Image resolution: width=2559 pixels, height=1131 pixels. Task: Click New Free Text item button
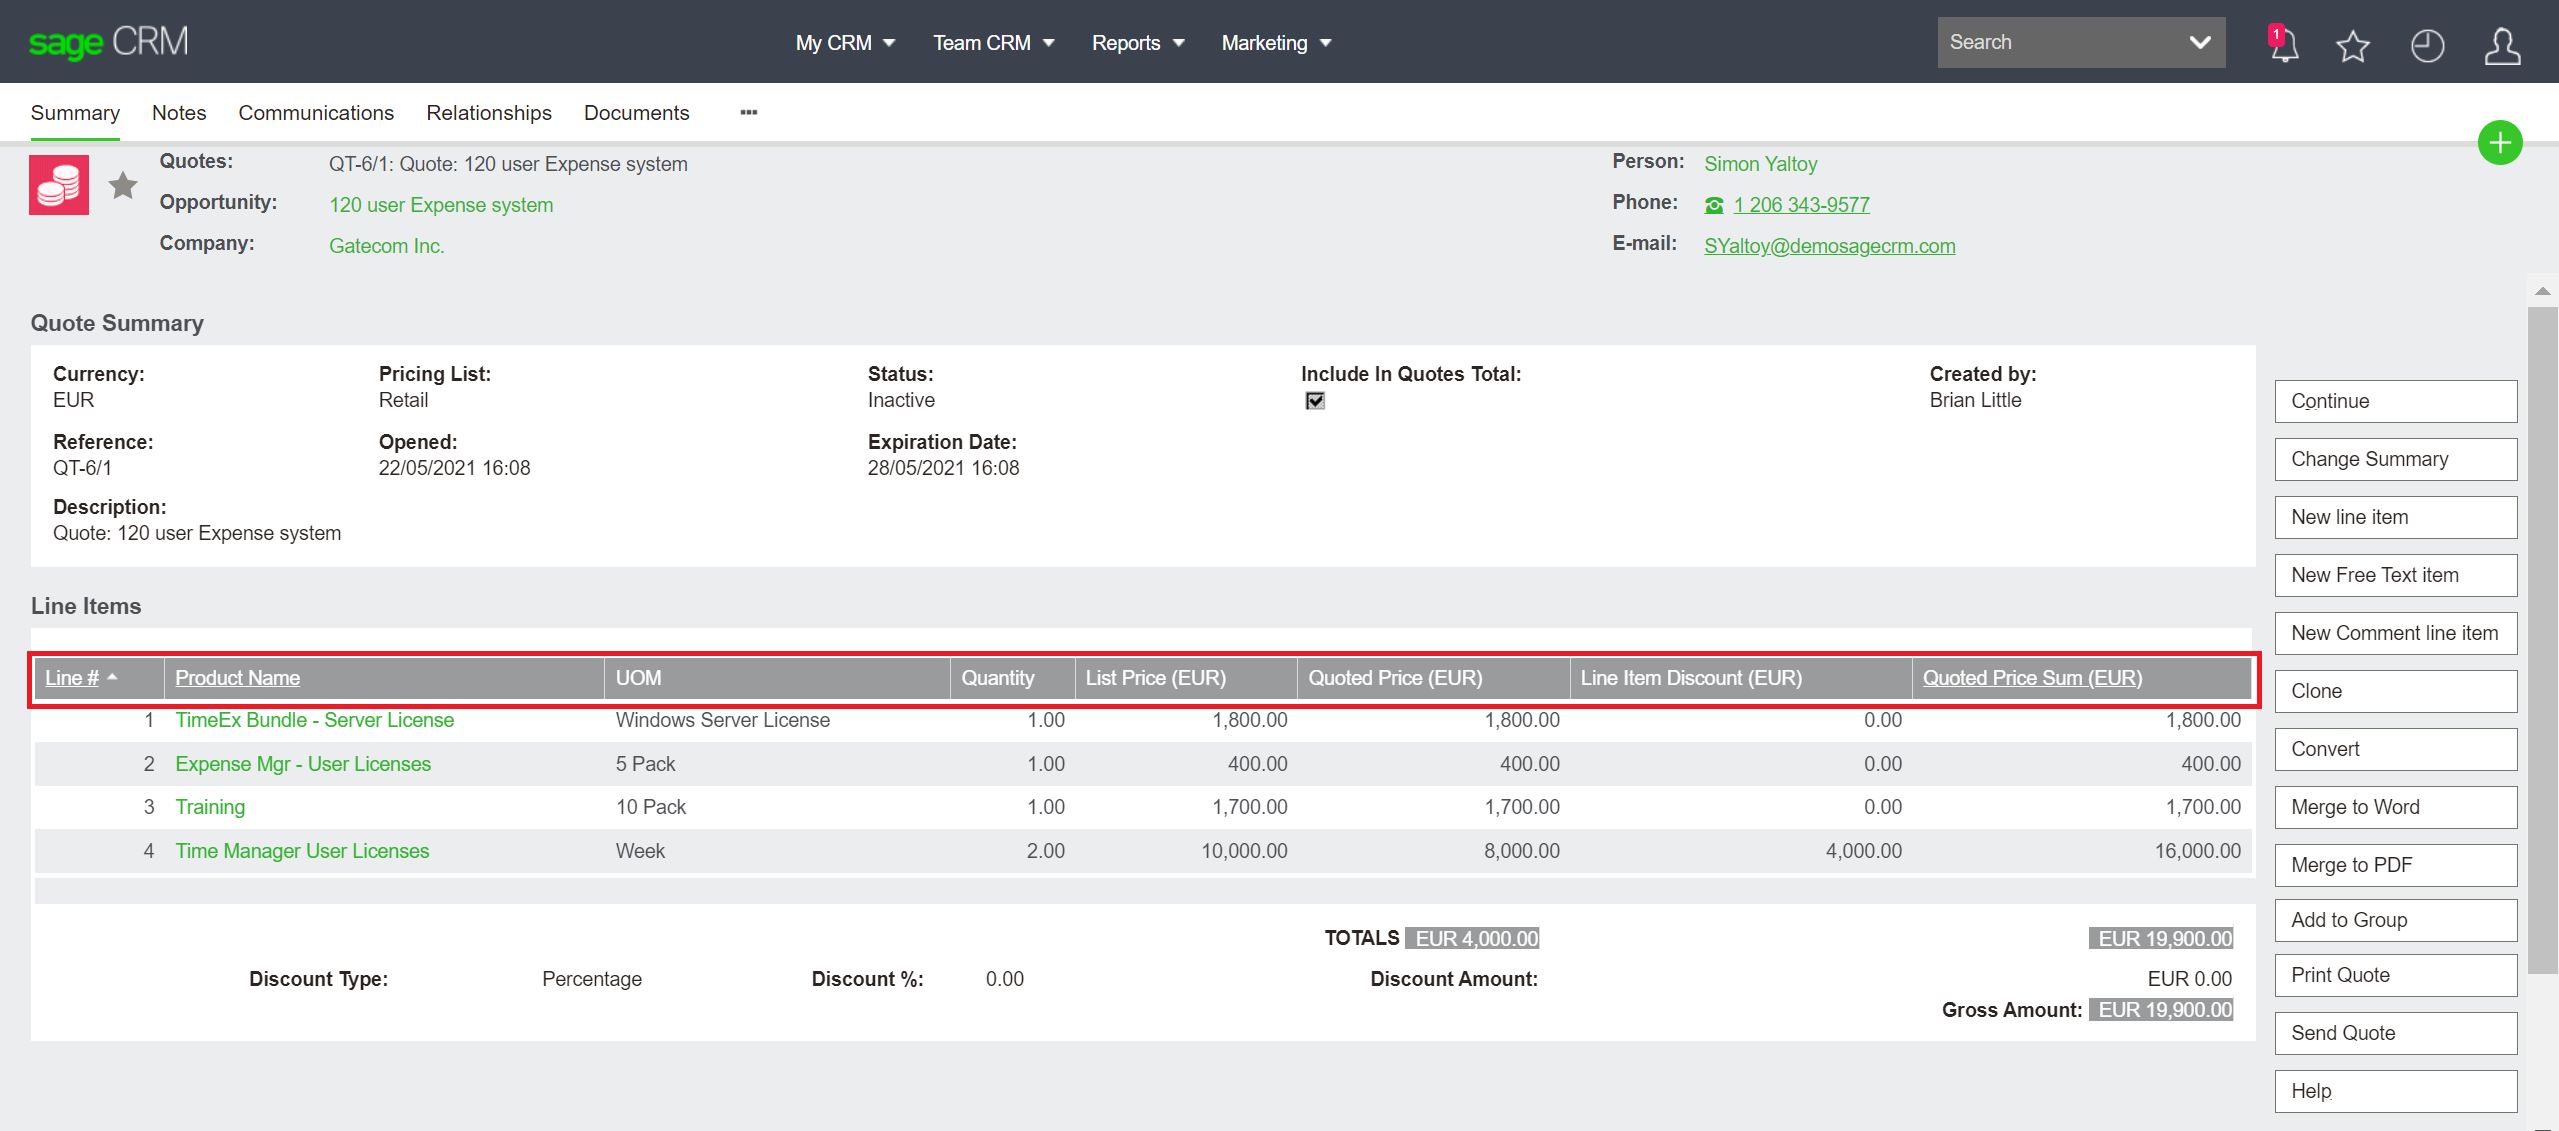coord(2396,575)
